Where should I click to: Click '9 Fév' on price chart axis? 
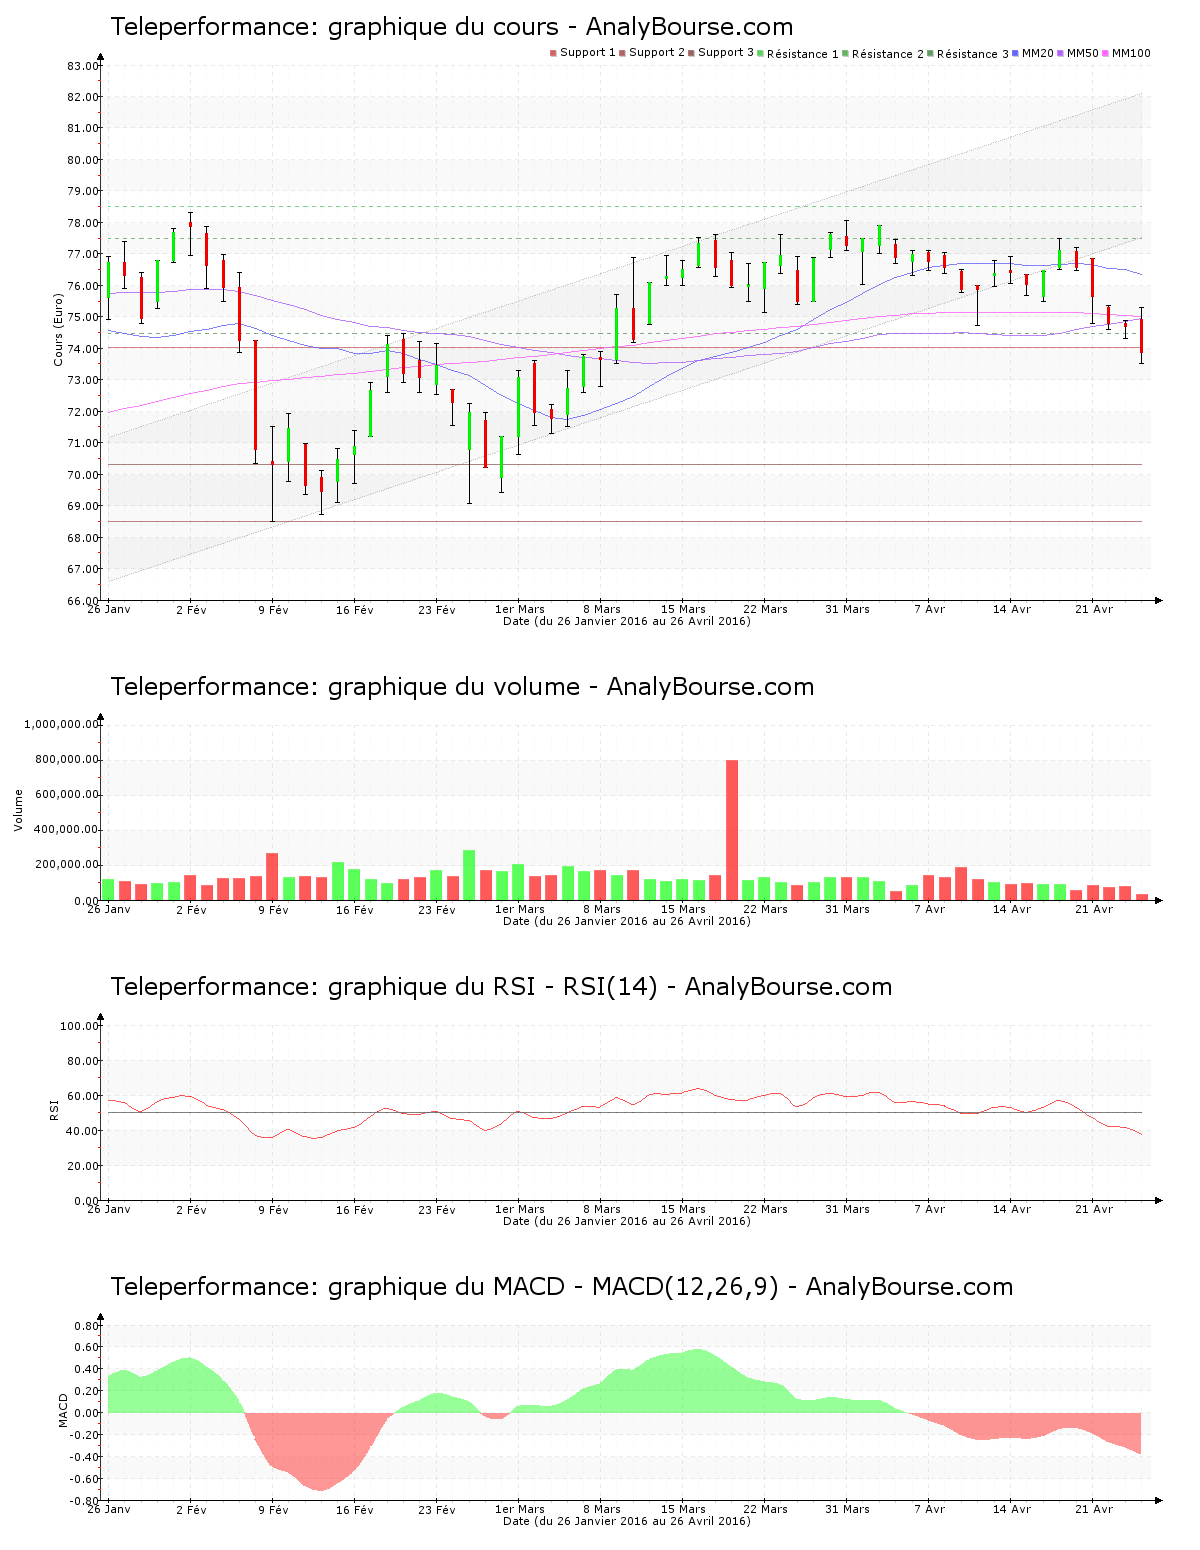(273, 609)
